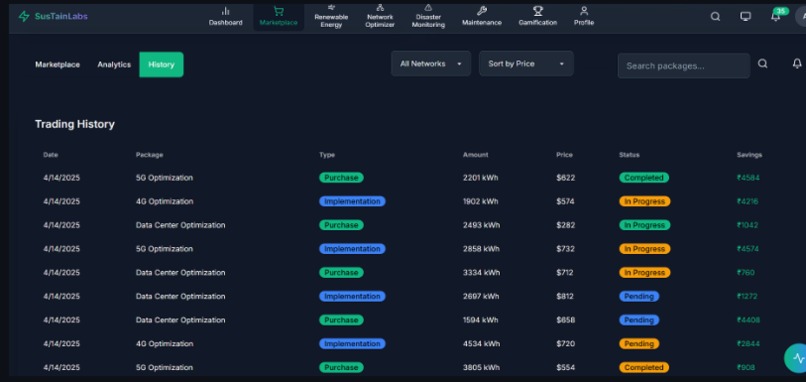Screen dimensions: 806x382
Task: Open the Sort by Price dropdown
Action: pyautogui.click(x=526, y=64)
